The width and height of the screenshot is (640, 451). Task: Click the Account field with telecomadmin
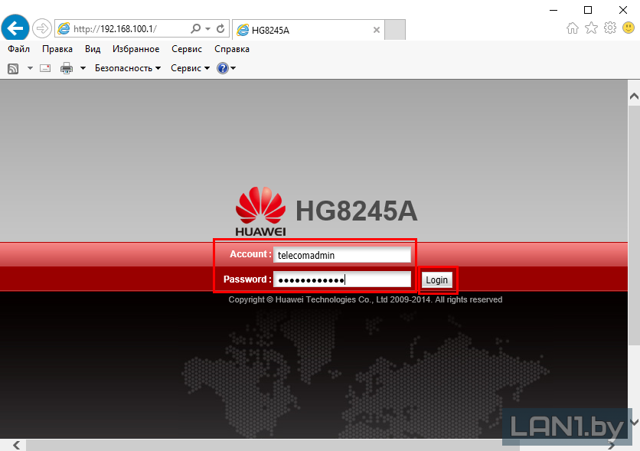pyautogui.click(x=342, y=255)
